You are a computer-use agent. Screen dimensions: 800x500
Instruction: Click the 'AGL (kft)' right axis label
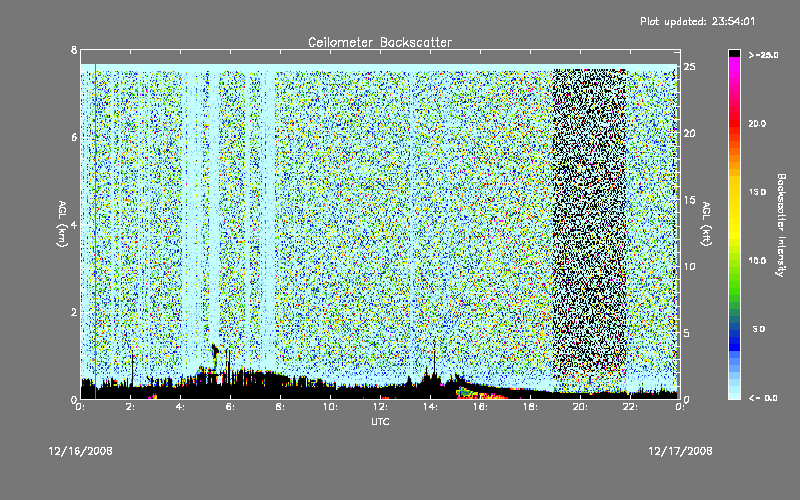pyautogui.click(x=706, y=224)
